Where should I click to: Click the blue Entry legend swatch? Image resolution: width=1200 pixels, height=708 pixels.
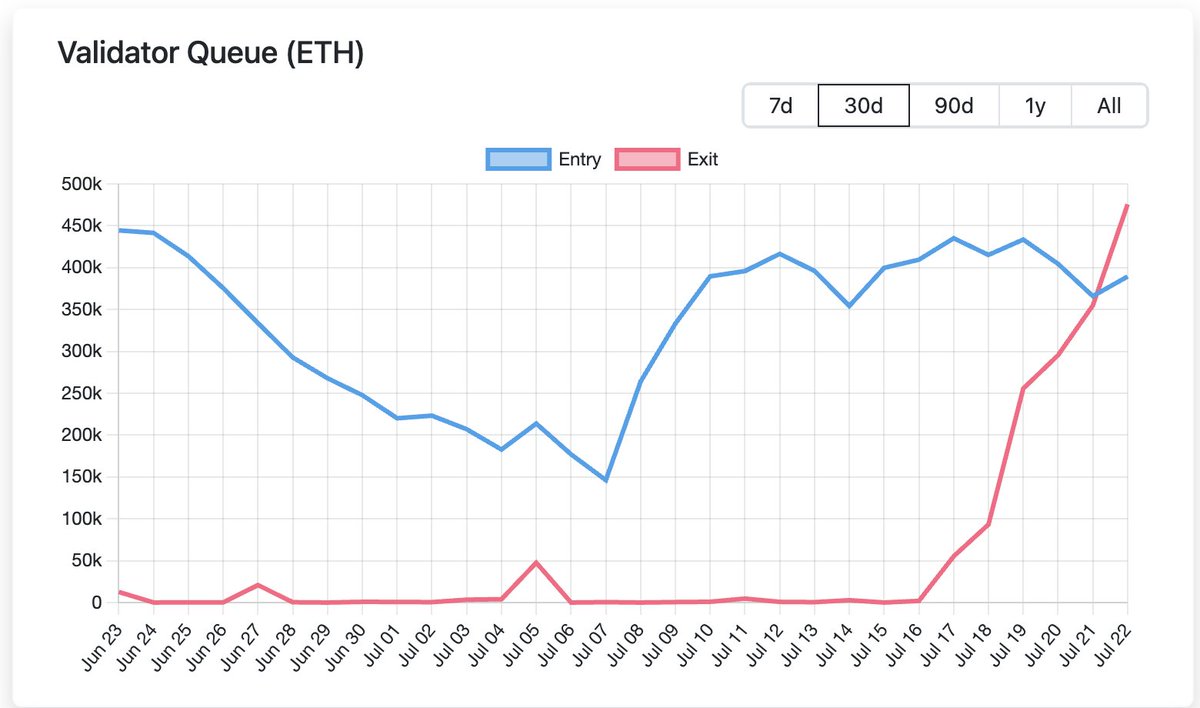coord(518,159)
